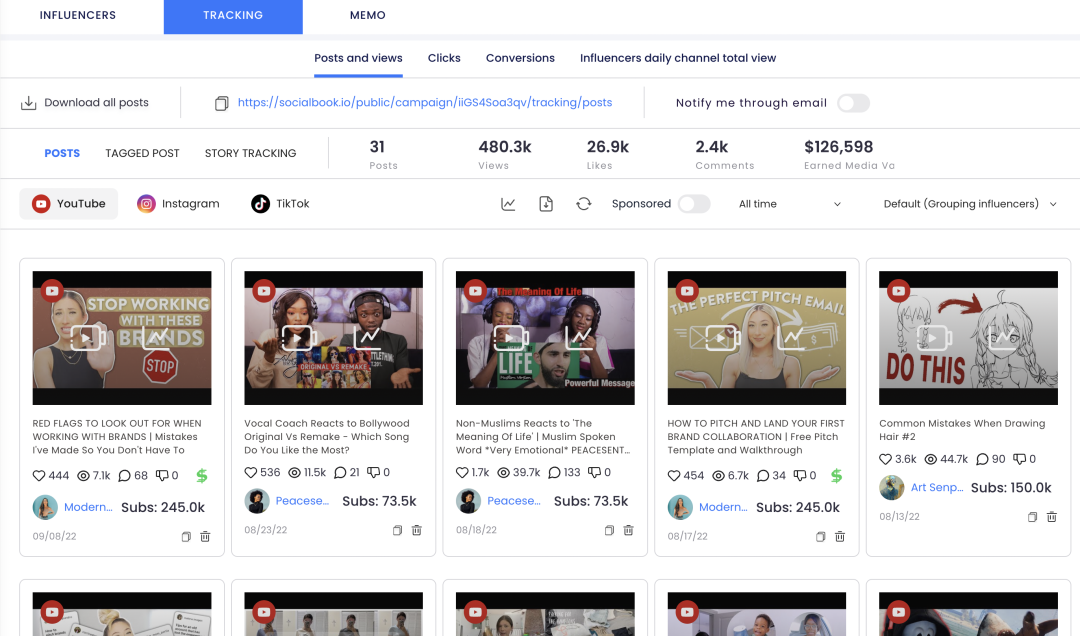Play video on Meaning Of Life thumbnail
1080x636 pixels.
(x=511, y=338)
